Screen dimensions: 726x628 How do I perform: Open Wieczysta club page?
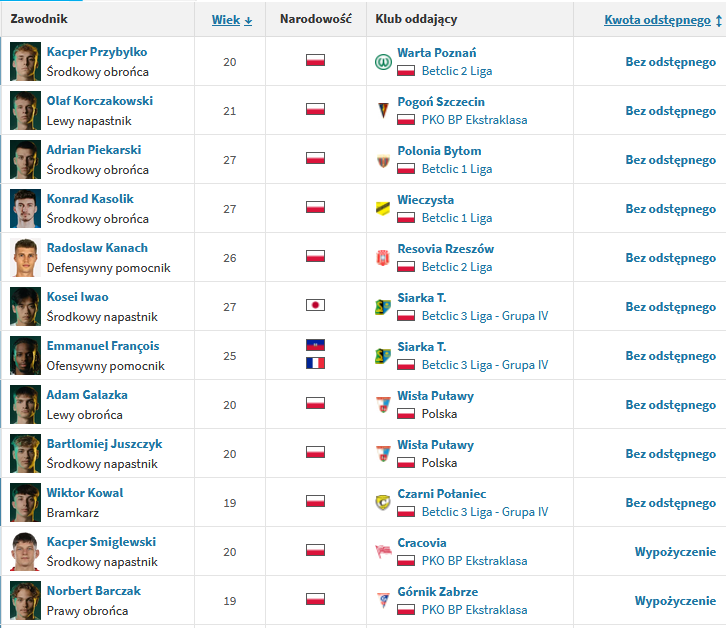tap(426, 200)
